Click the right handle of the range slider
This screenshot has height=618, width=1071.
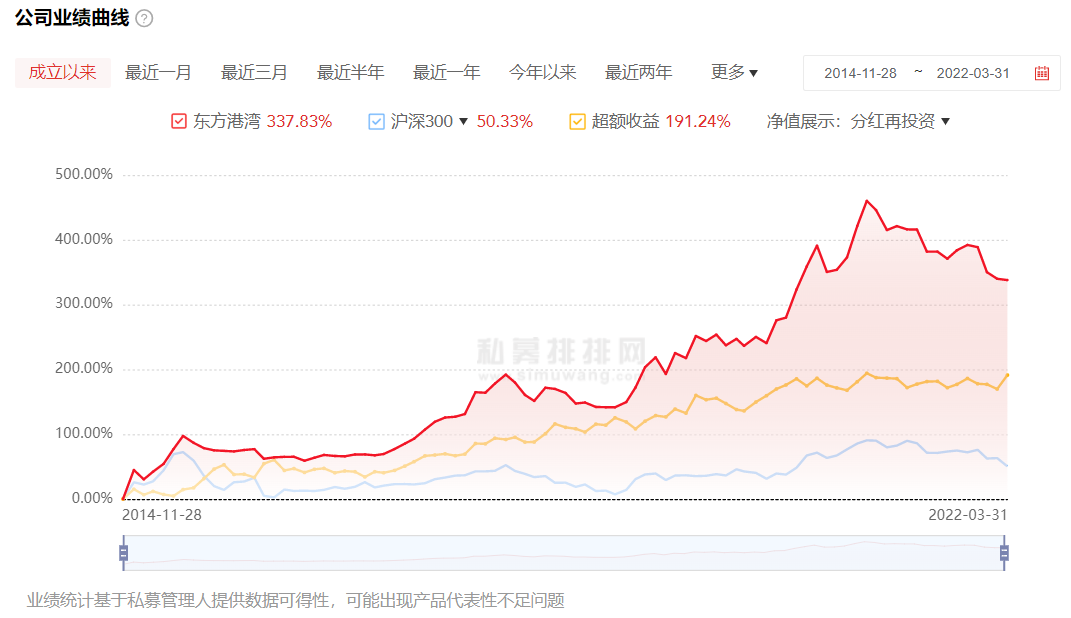click(x=1004, y=552)
